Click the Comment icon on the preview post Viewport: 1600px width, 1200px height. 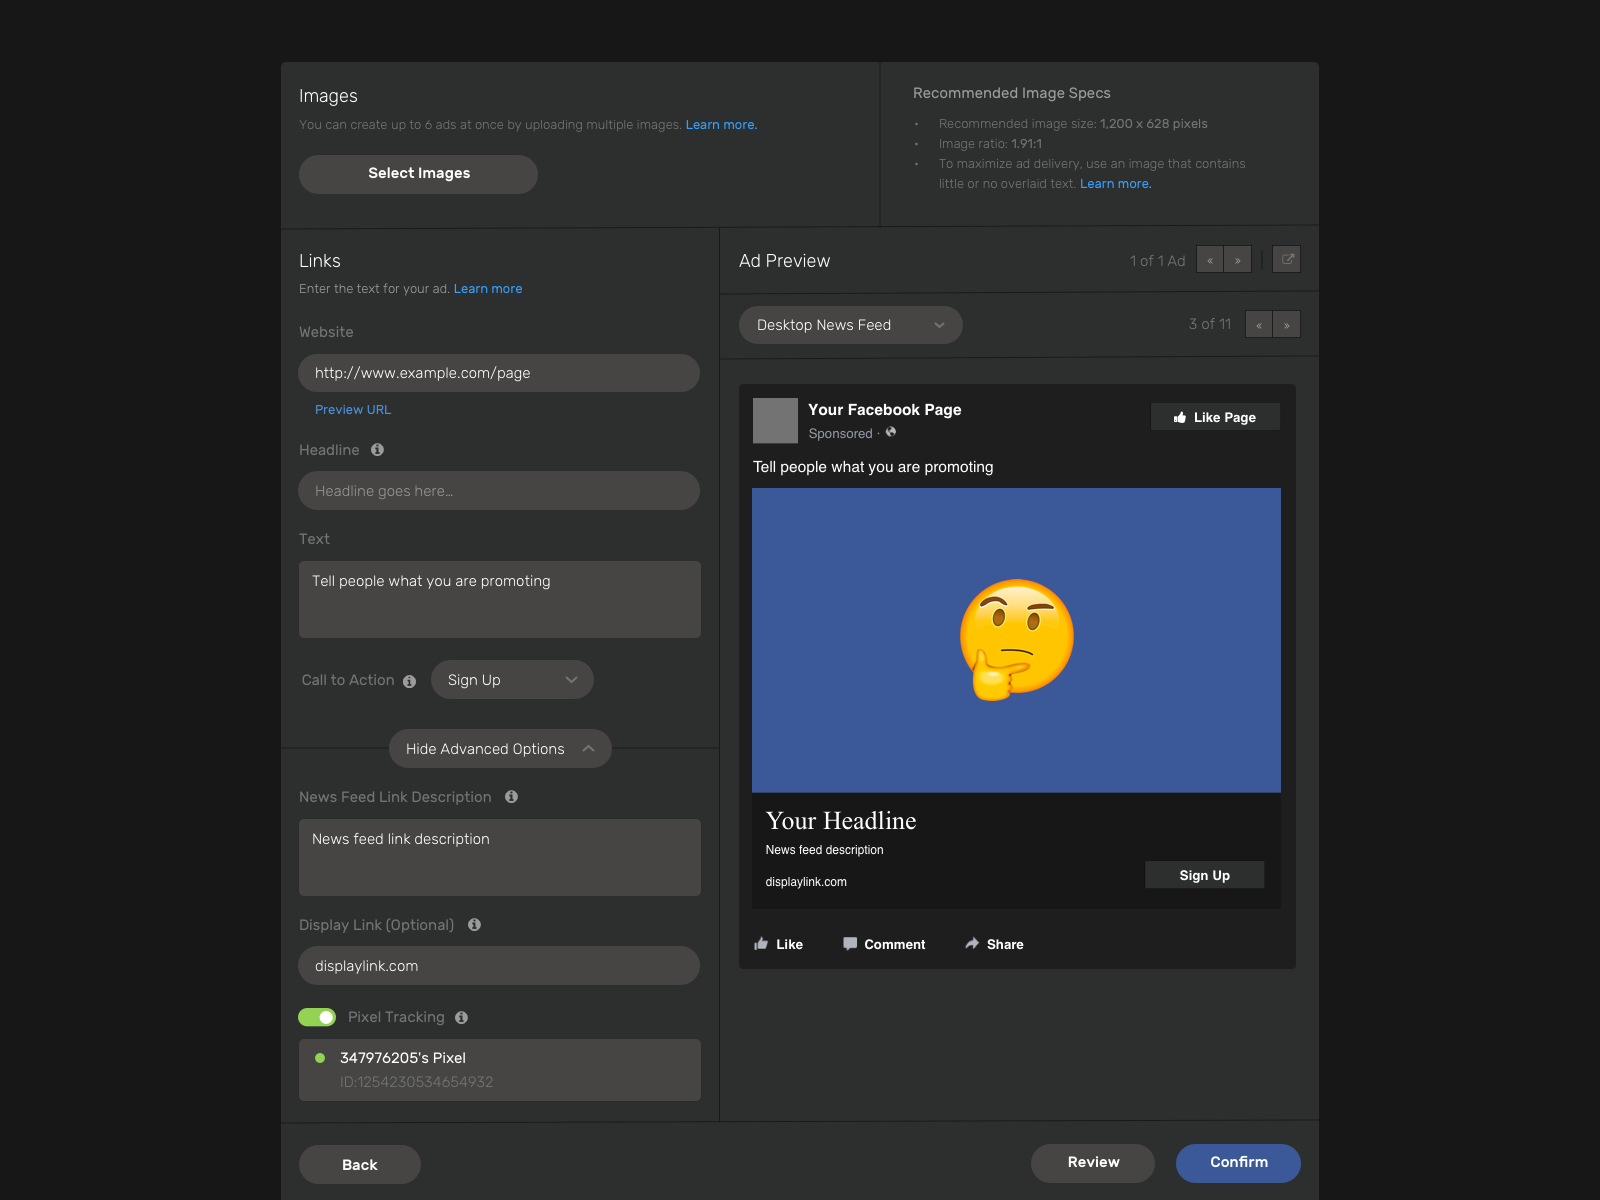pos(849,944)
